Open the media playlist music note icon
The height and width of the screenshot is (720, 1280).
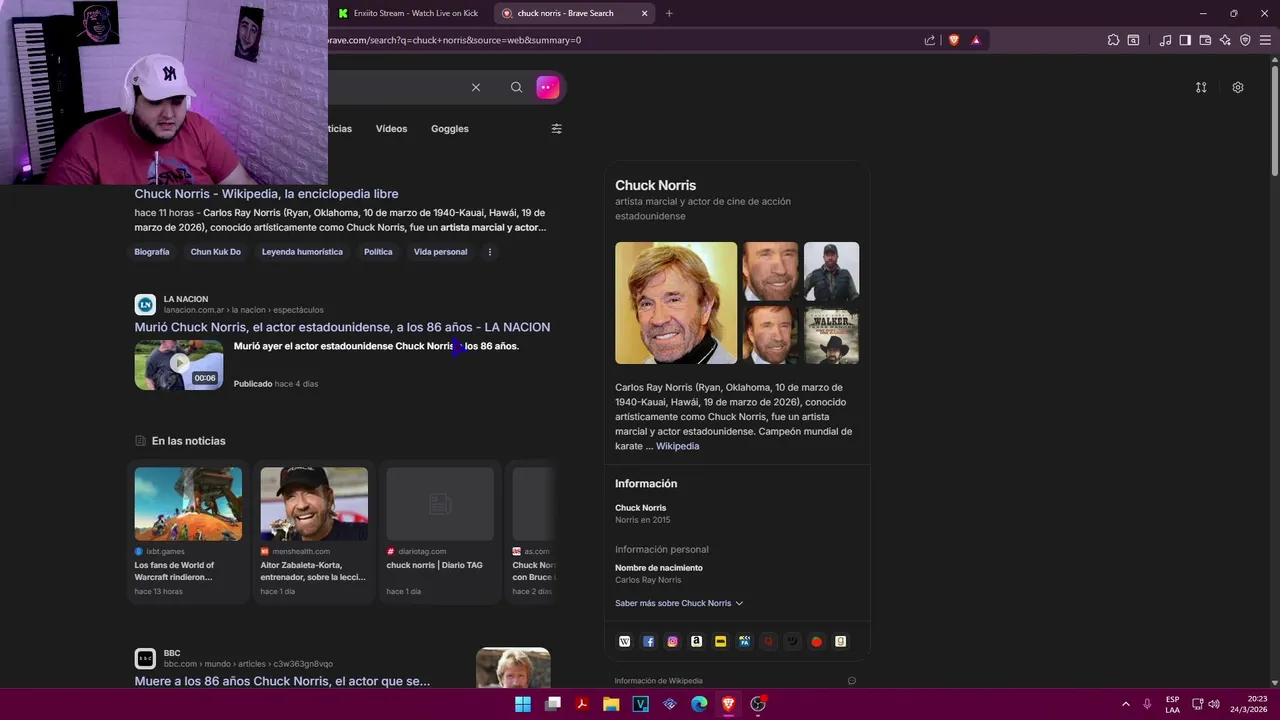[1165, 40]
